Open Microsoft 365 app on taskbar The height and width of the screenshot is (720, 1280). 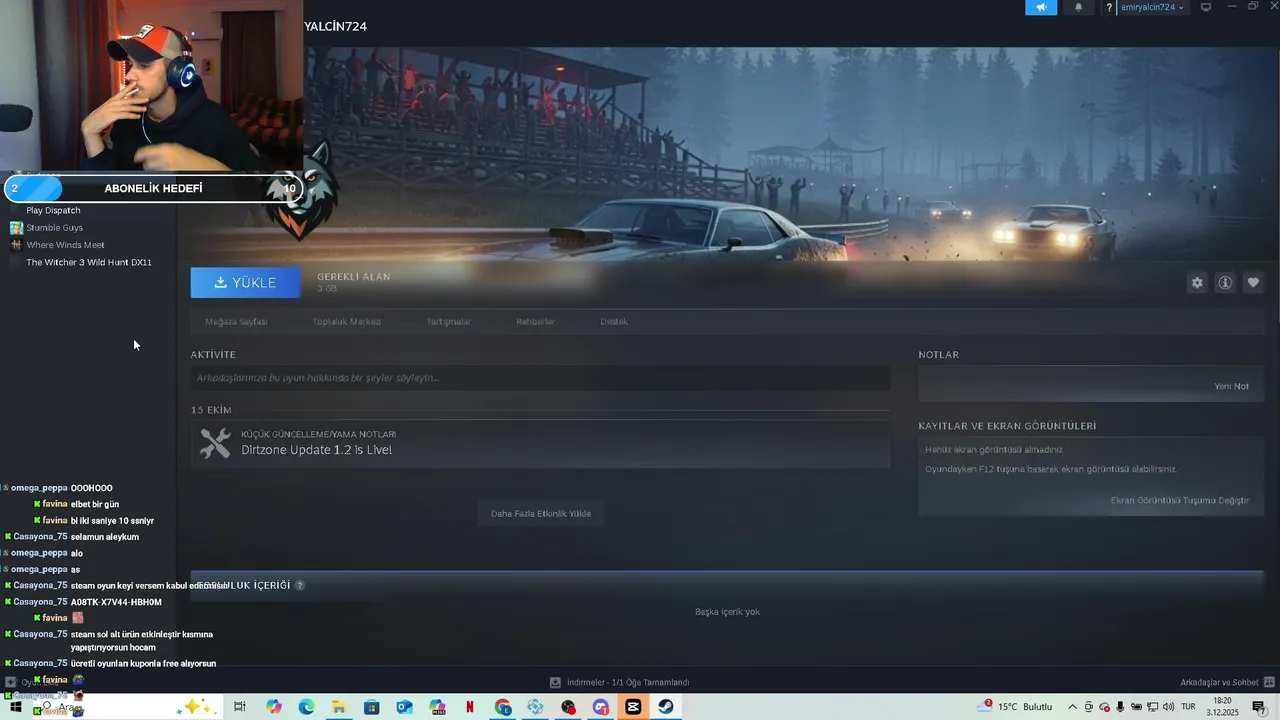[437, 707]
